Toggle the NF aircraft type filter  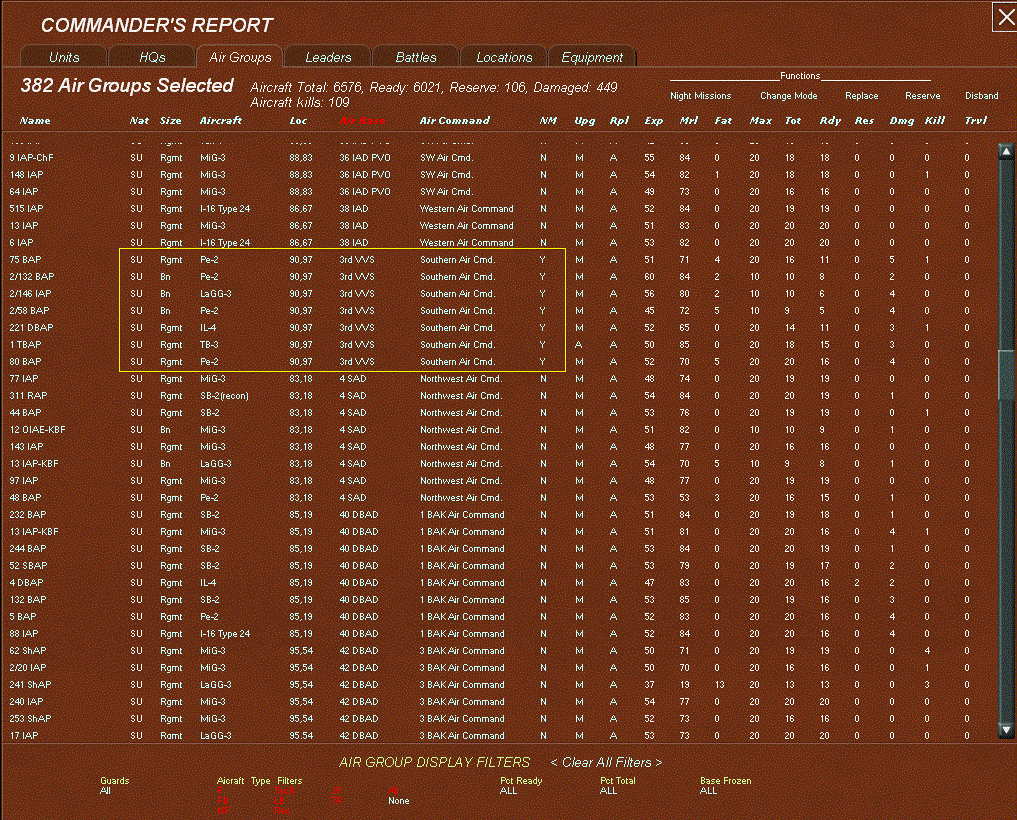pos(222,810)
